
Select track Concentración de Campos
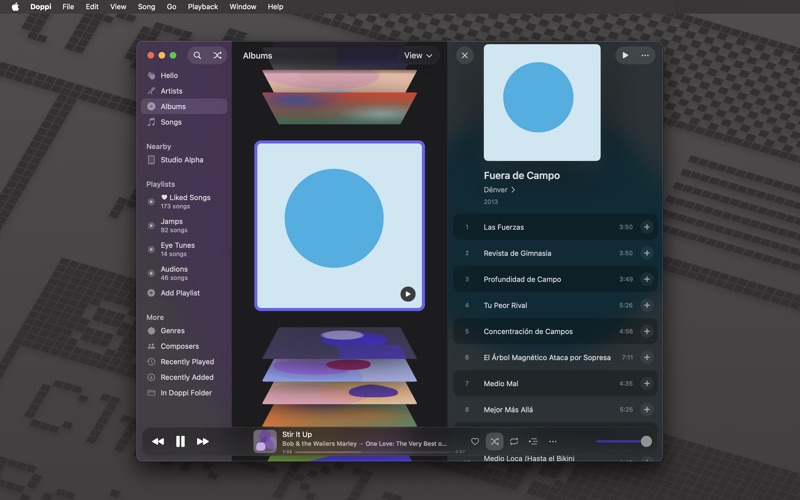click(x=555, y=331)
